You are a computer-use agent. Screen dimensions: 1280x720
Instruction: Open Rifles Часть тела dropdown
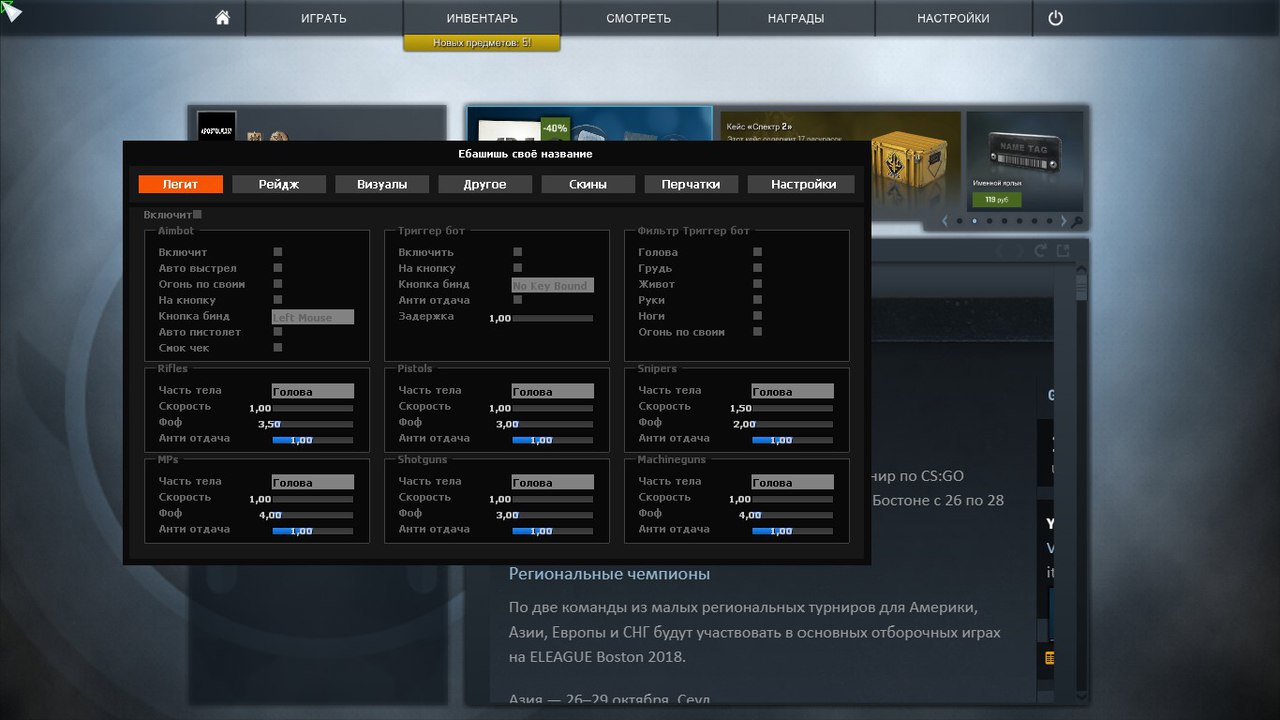click(x=313, y=391)
